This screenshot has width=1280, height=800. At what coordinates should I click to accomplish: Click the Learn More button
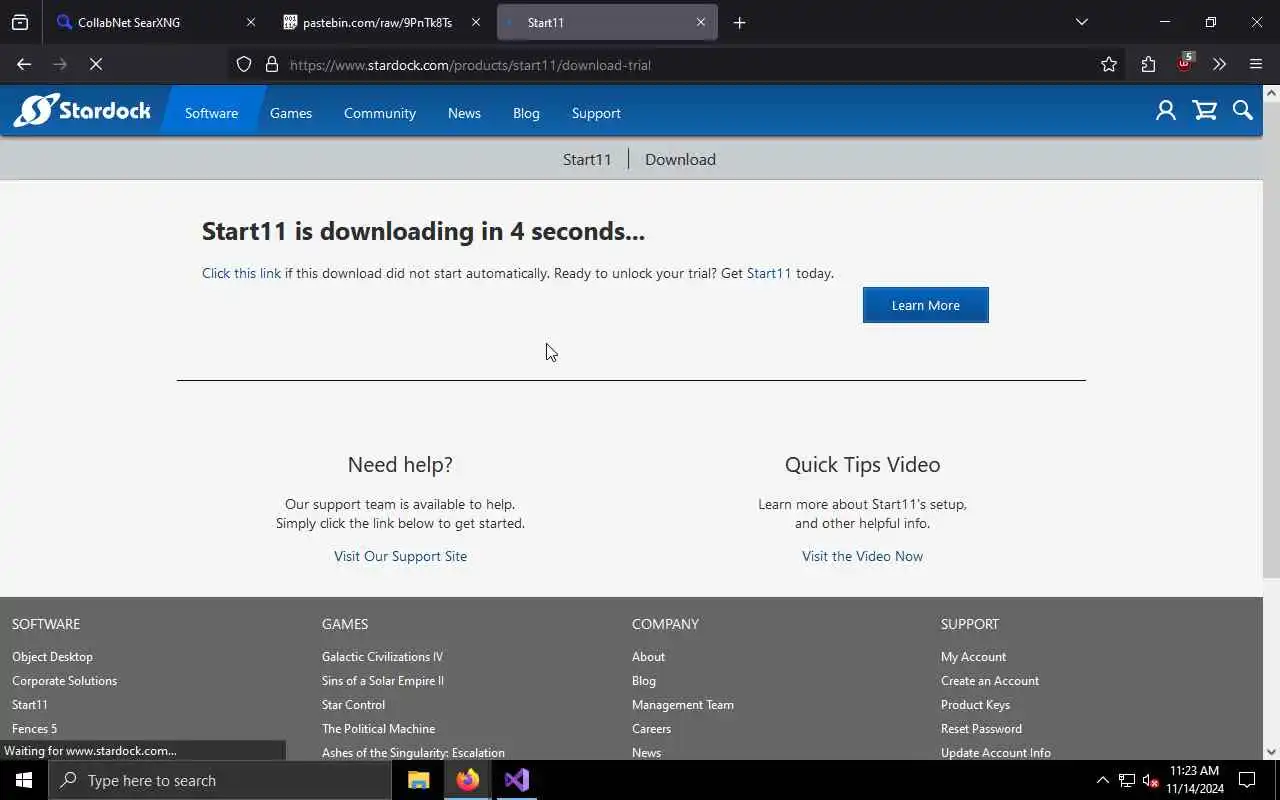[926, 305]
